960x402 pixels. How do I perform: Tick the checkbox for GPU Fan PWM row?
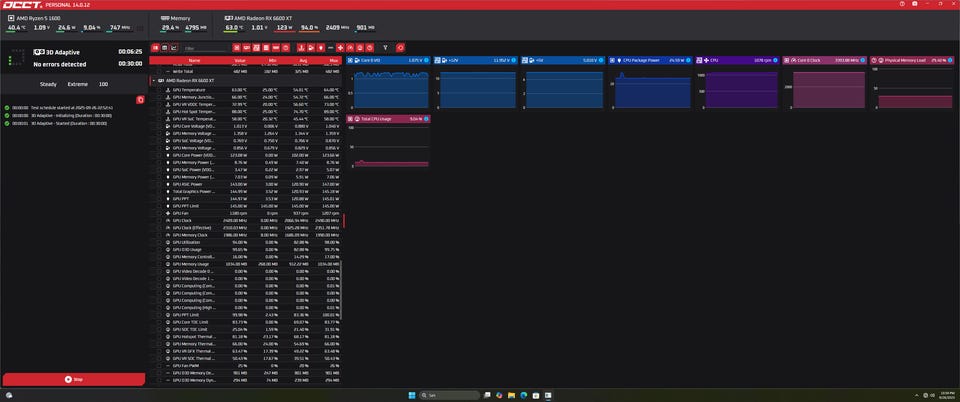pyautogui.click(x=160, y=365)
